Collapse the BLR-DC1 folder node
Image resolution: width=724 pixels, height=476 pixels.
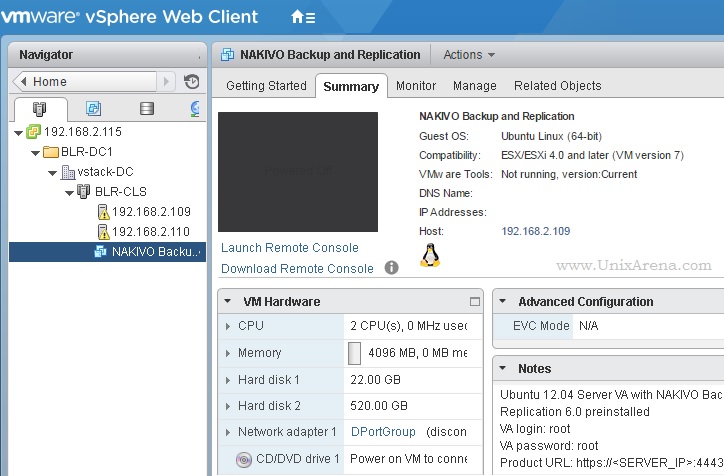tap(36, 153)
